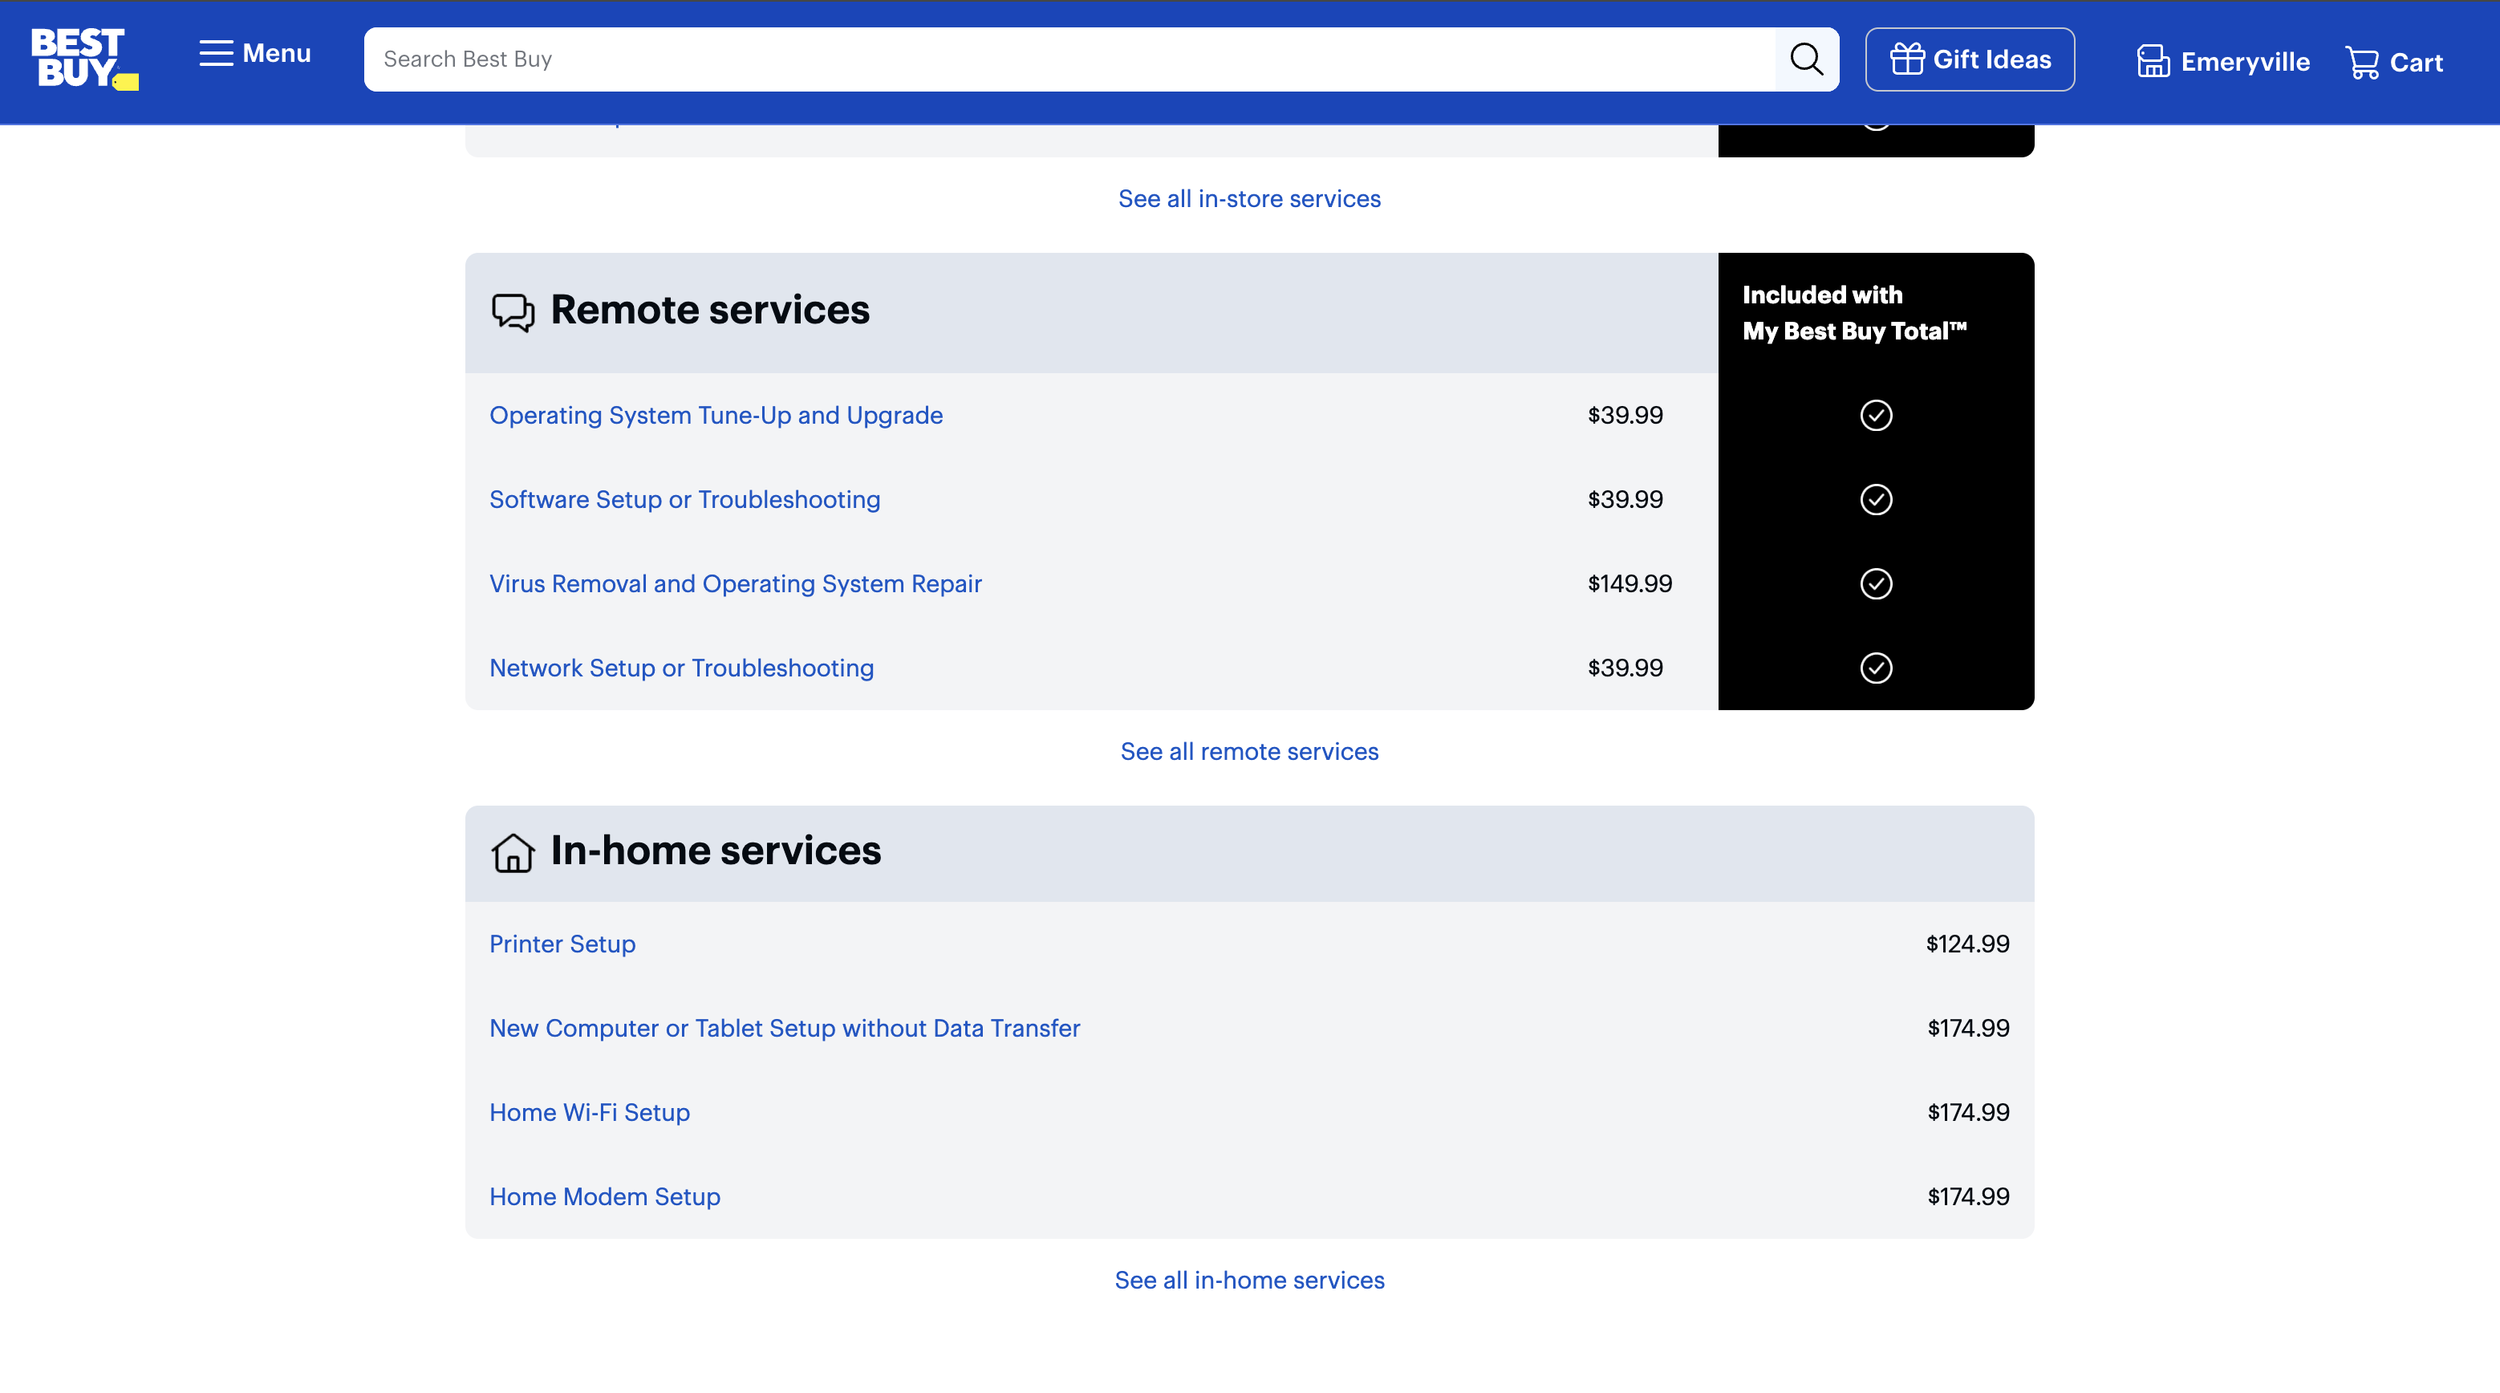
Task: Click checkmark for Virus Removal row
Action: pos(1875,584)
